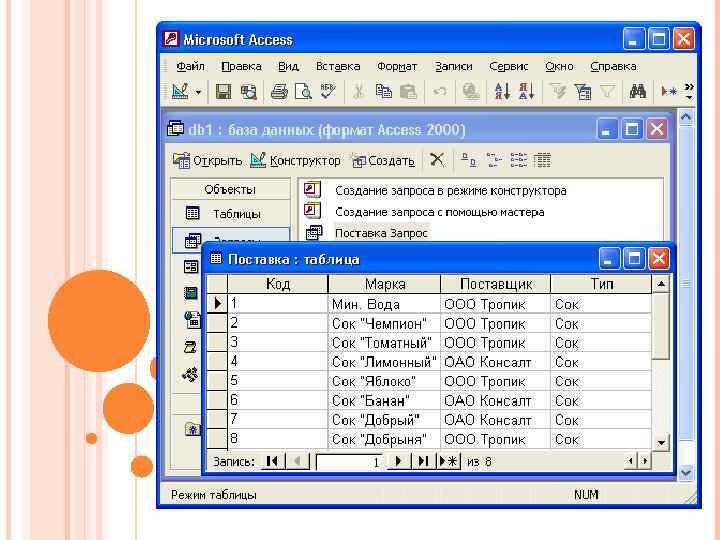Click the table's vertical scrollbar up arrow

pyautogui.click(x=661, y=284)
